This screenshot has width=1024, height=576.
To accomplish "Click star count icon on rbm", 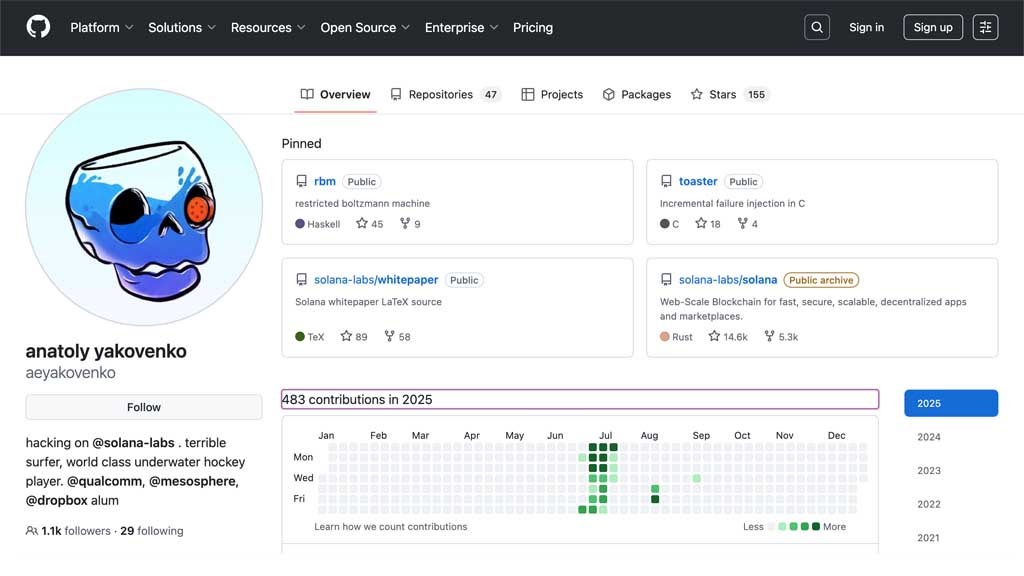I will (362, 224).
